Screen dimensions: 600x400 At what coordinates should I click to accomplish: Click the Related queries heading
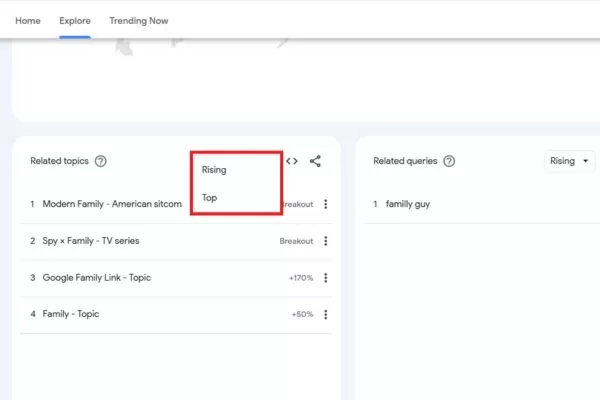(405, 161)
